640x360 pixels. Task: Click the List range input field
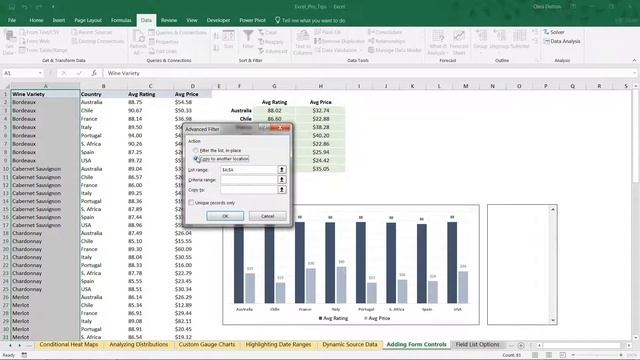click(x=249, y=169)
